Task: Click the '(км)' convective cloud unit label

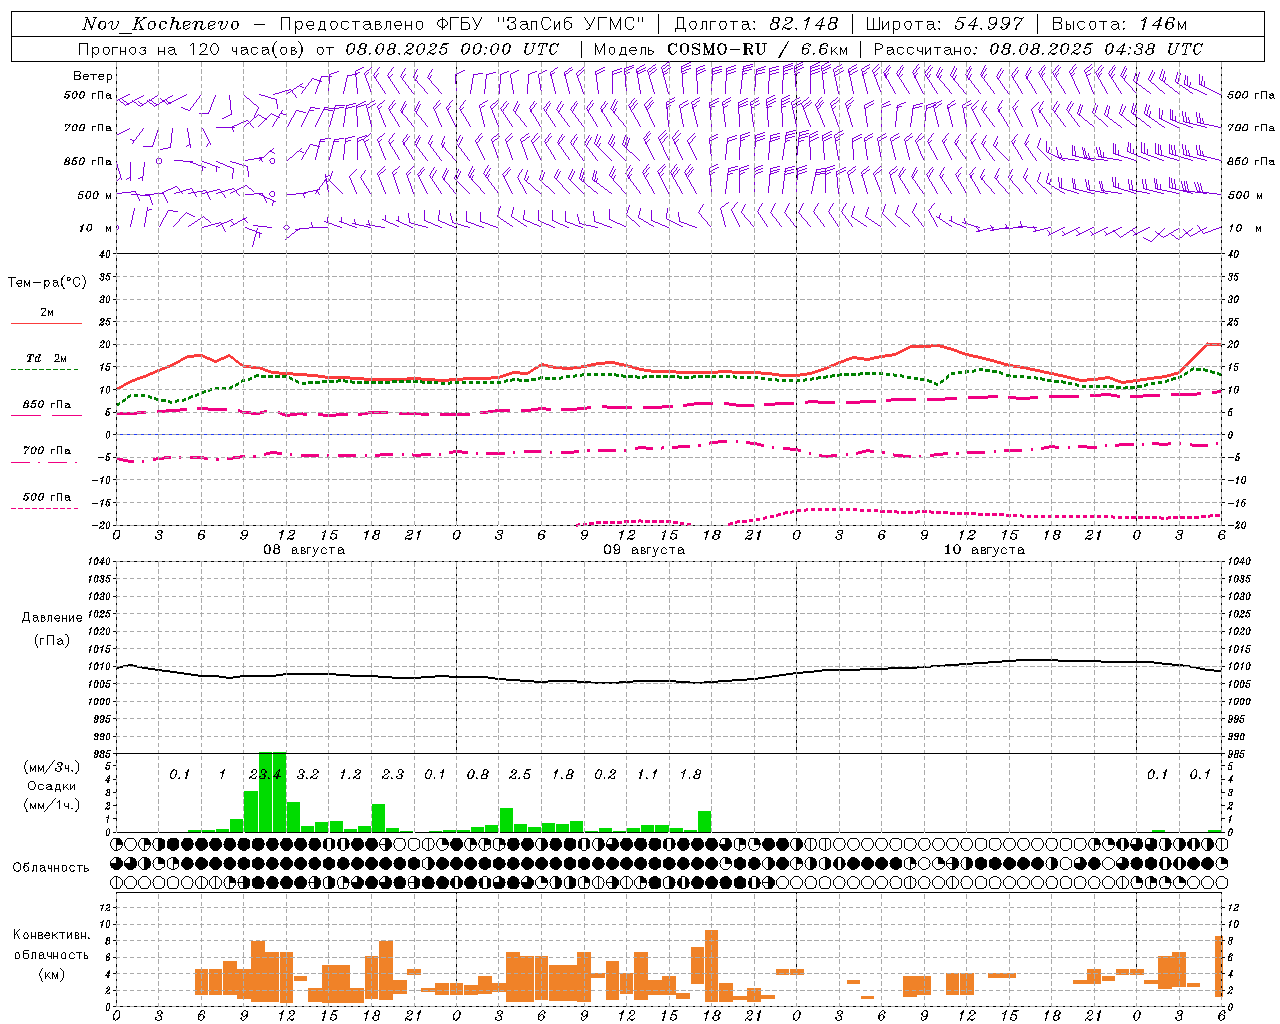Action: pyautogui.click(x=52, y=974)
